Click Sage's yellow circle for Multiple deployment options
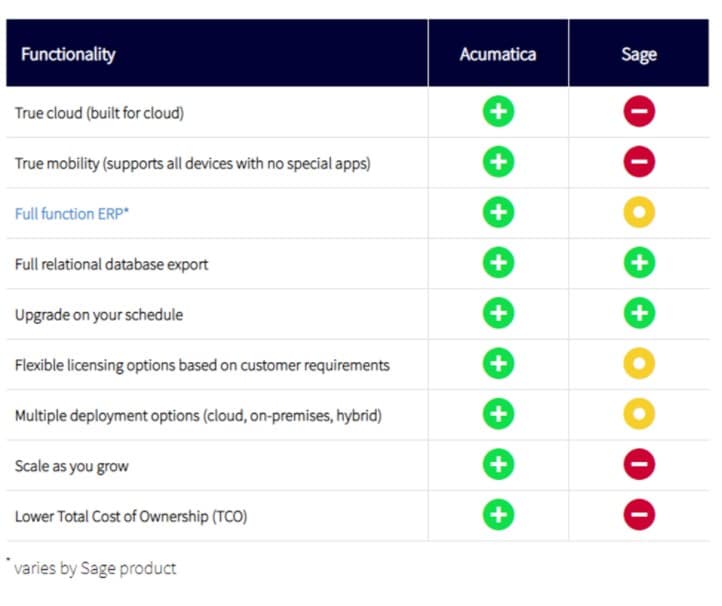 pos(639,414)
